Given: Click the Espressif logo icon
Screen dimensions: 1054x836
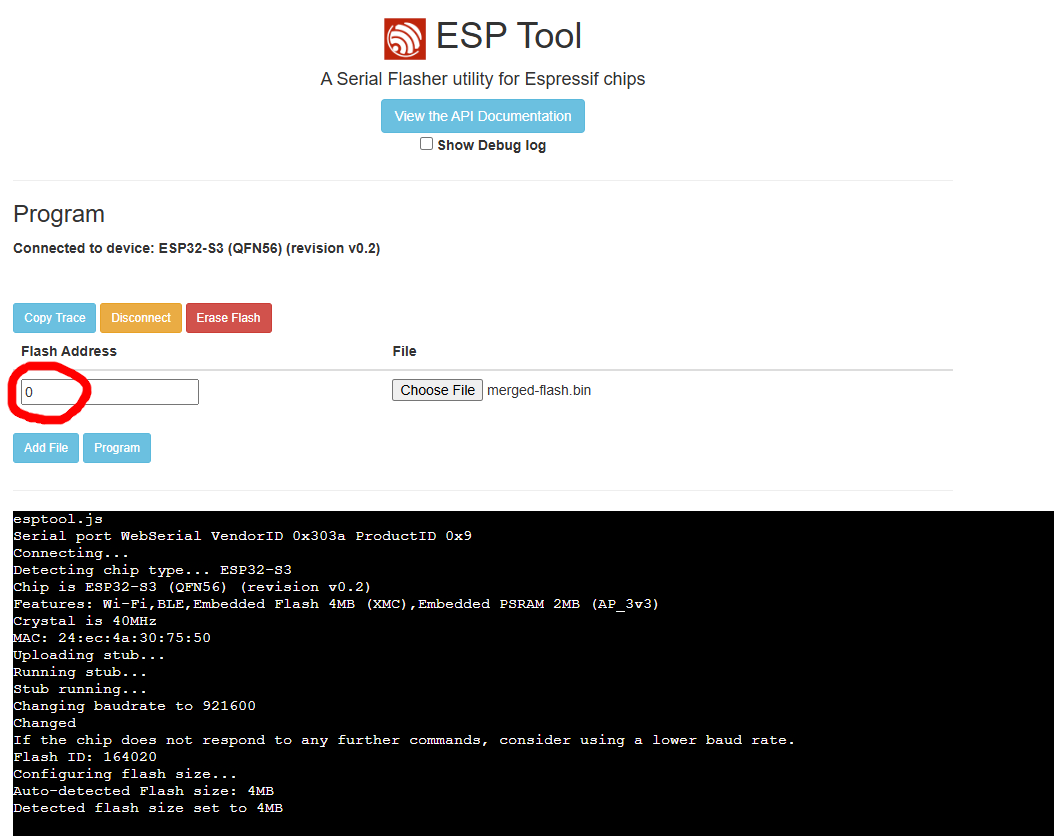Looking at the screenshot, I should point(405,38).
